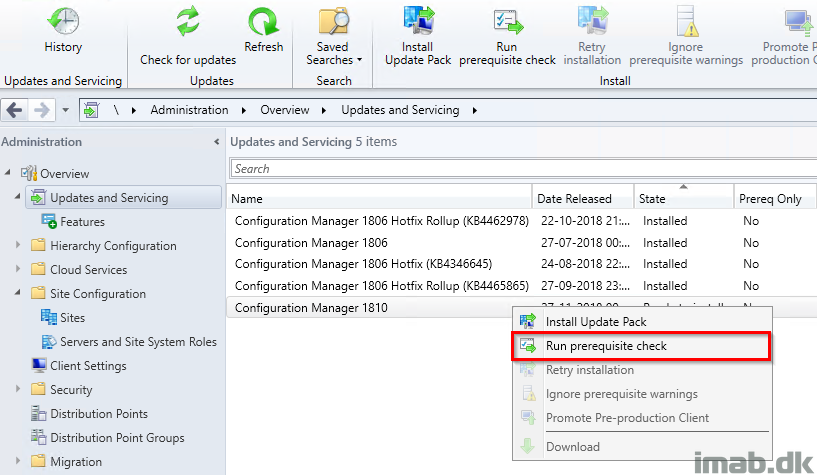This screenshot has width=817, height=475.
Task: Sort by the Prereq Only column header
Action: pos(775,198)
